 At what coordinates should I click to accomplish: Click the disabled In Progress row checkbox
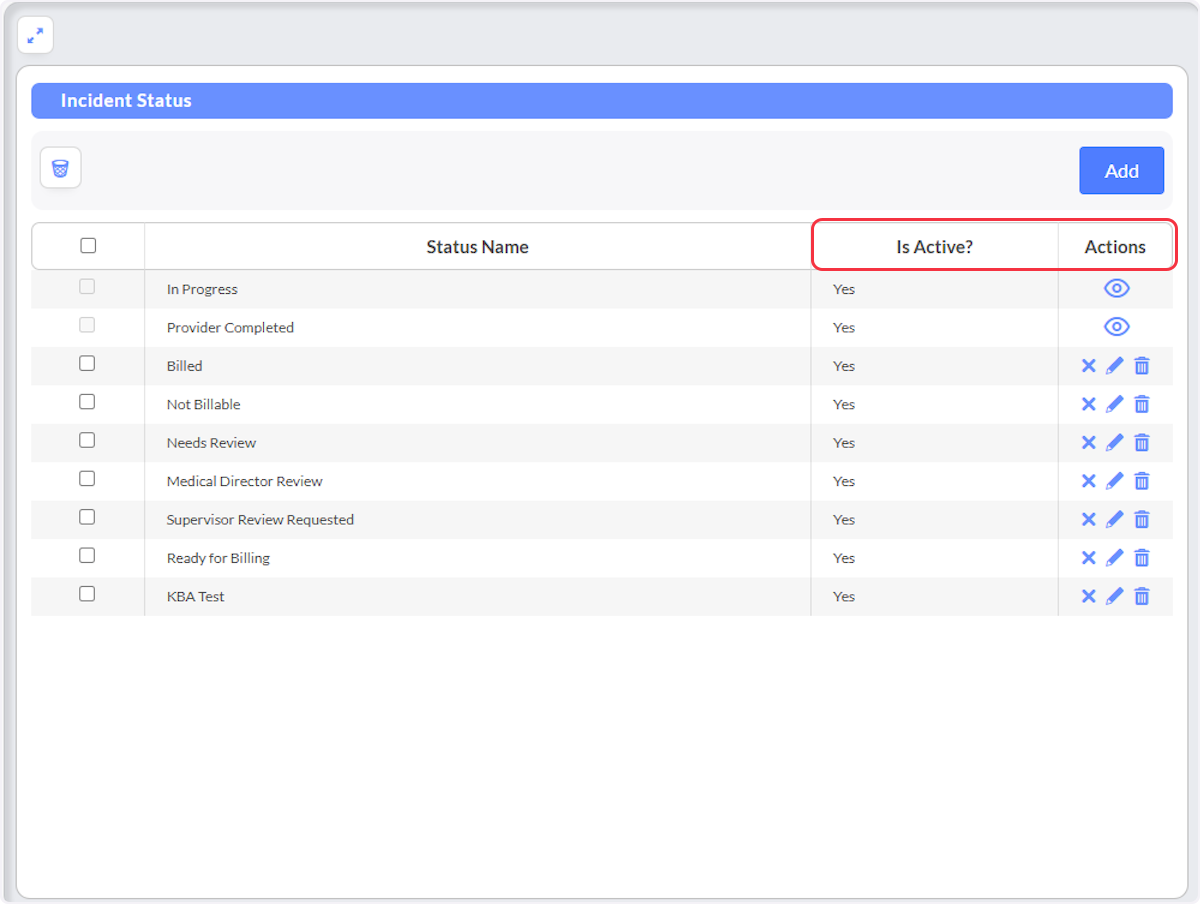[x=87, y=286]
